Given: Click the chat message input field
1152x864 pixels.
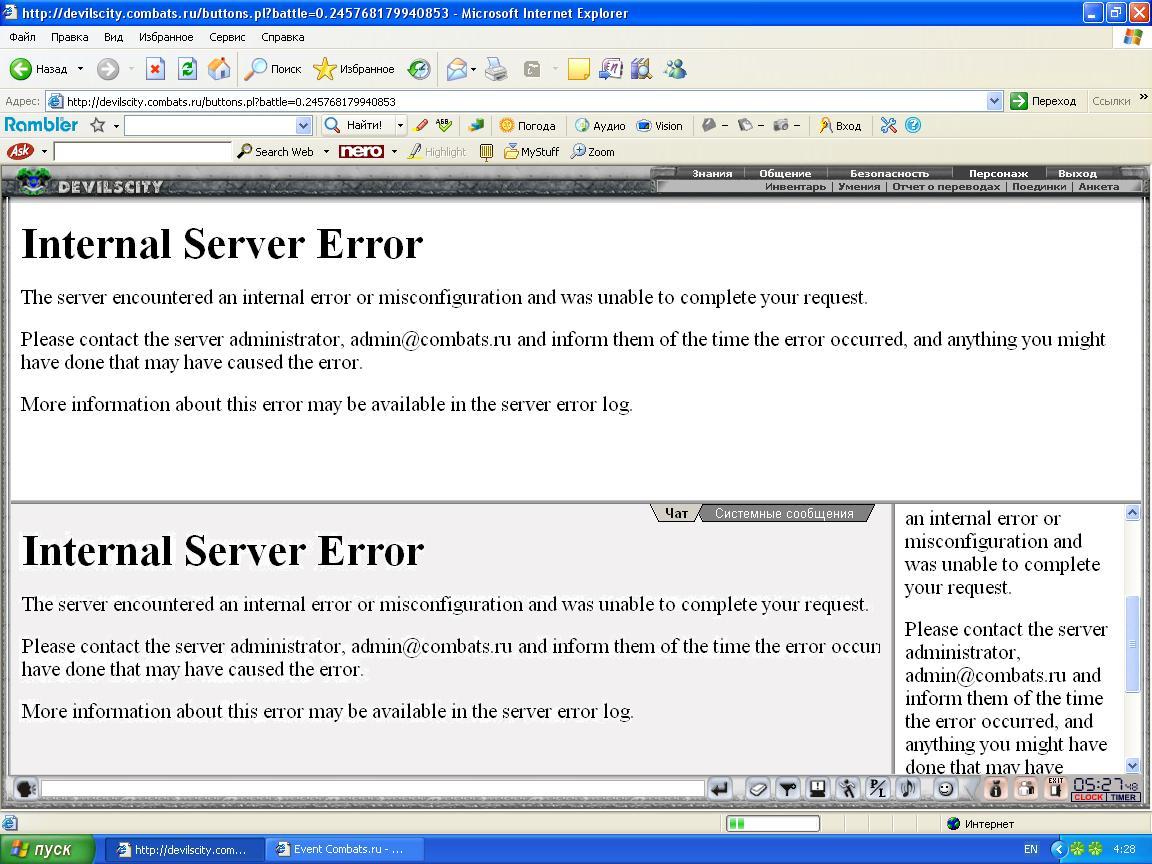Looking at the screenshot, I should 372,788.
